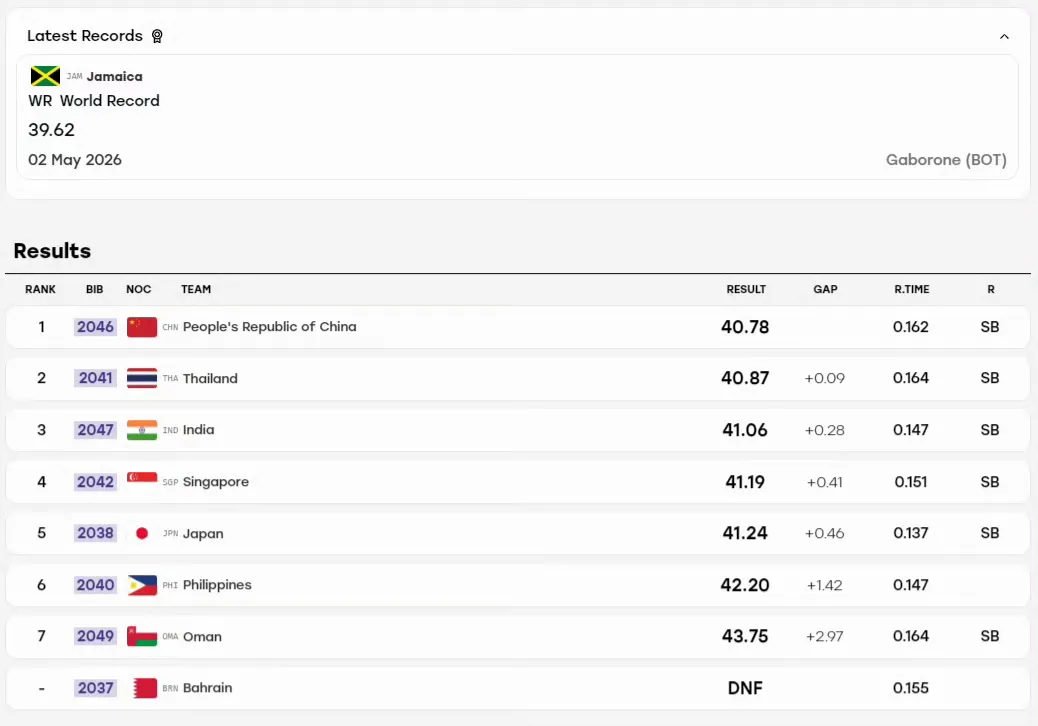Click the Japan flag icon
Image resolution: width=1038 pixels, height=726 pixels.
point(142,533)
